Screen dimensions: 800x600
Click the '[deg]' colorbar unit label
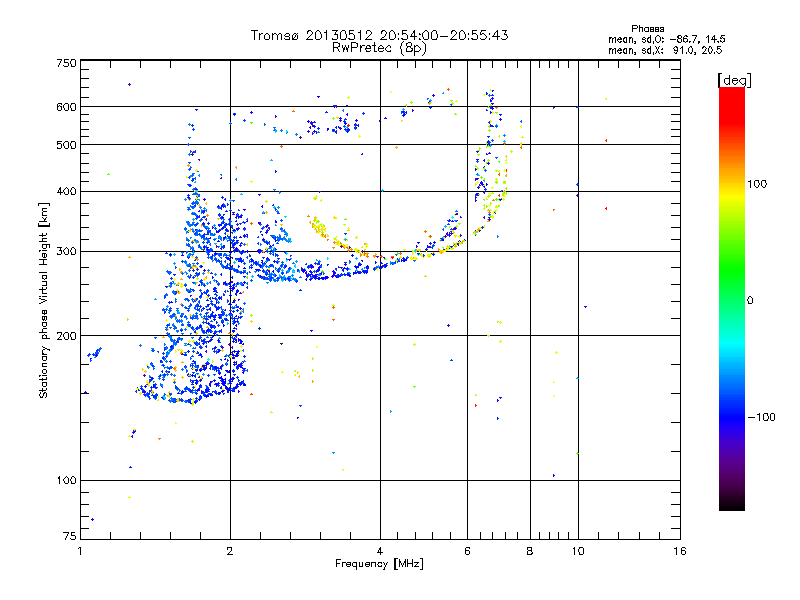[734, 80]
